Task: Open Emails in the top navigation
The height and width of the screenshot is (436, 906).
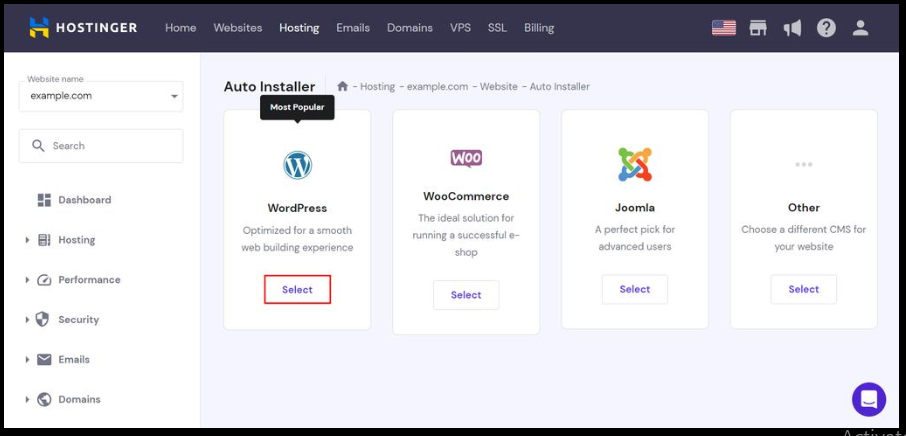Action: 353,28
